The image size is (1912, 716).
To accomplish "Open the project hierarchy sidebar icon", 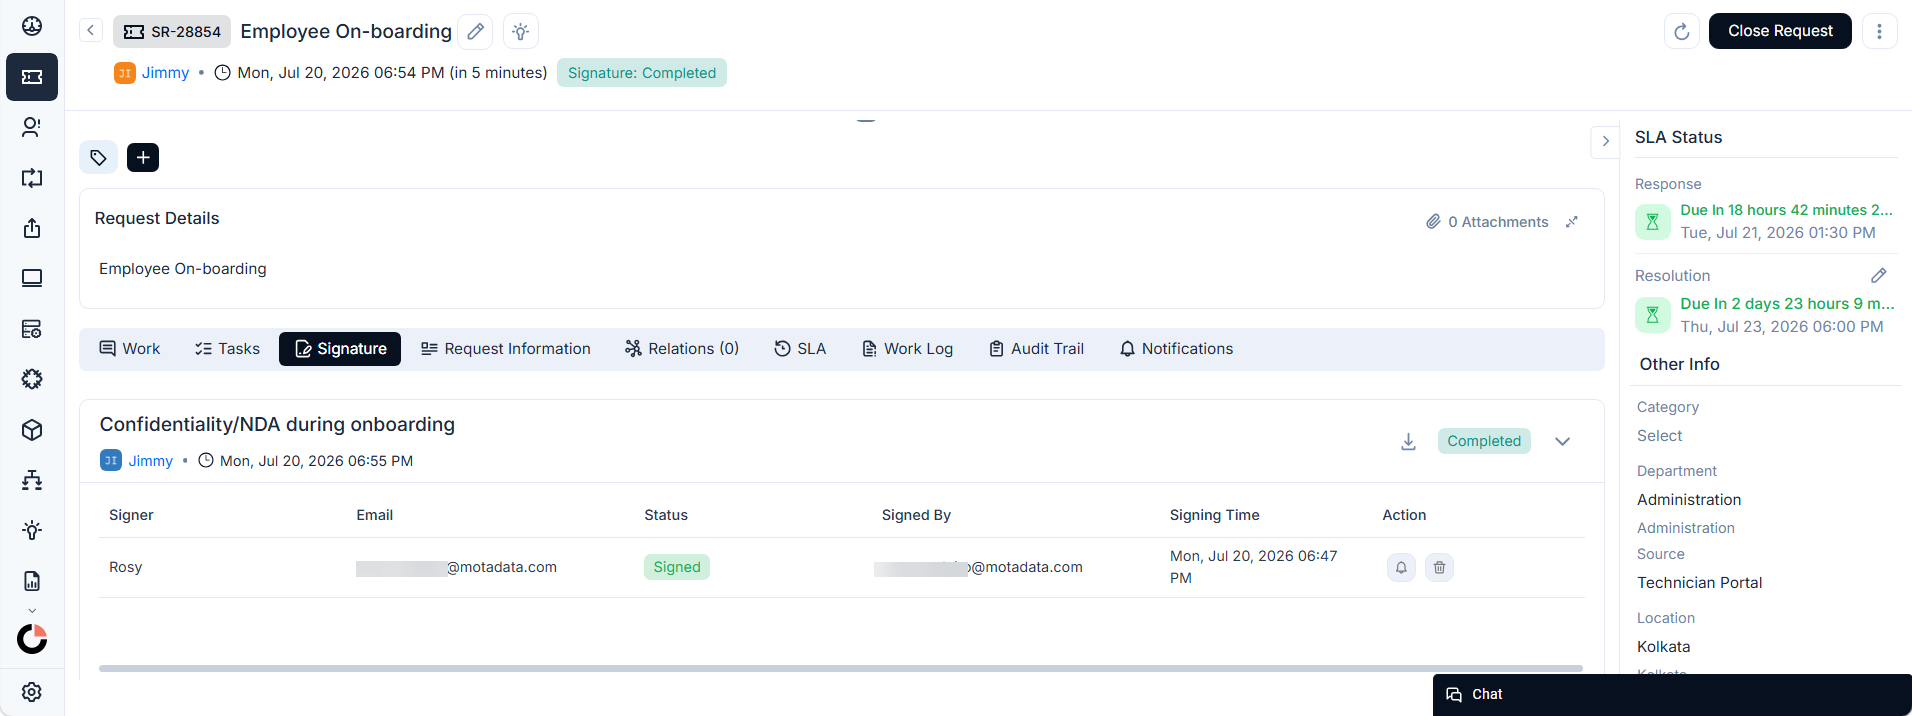I will 32,480.
